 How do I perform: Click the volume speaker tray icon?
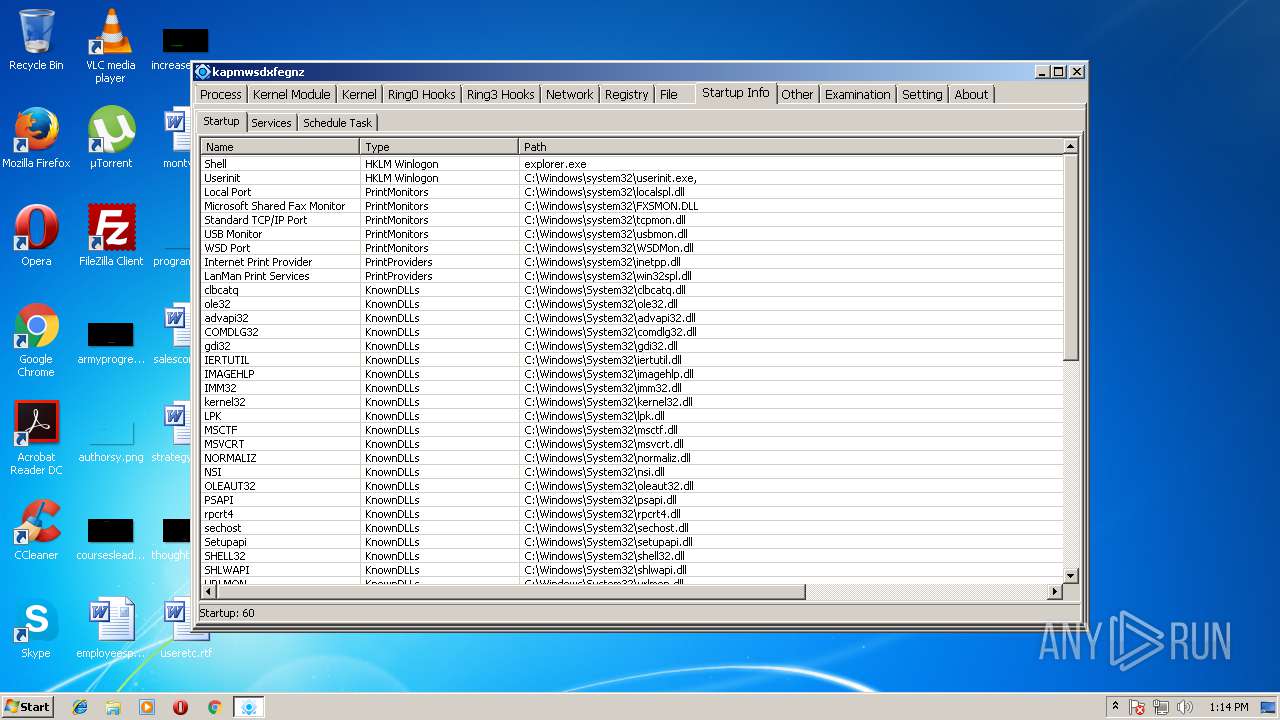pos(1185,707)
